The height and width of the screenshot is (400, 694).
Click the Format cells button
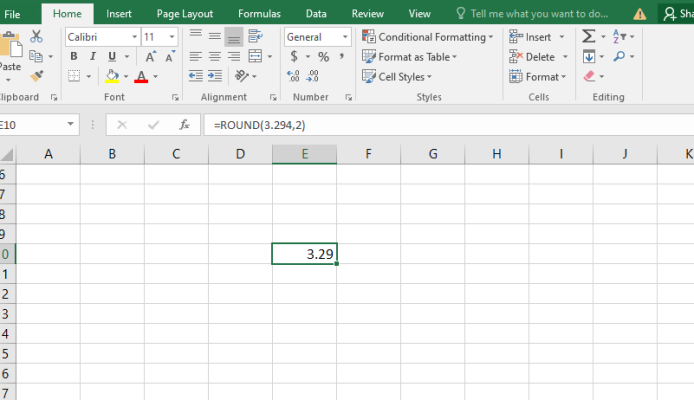point(537,77)
